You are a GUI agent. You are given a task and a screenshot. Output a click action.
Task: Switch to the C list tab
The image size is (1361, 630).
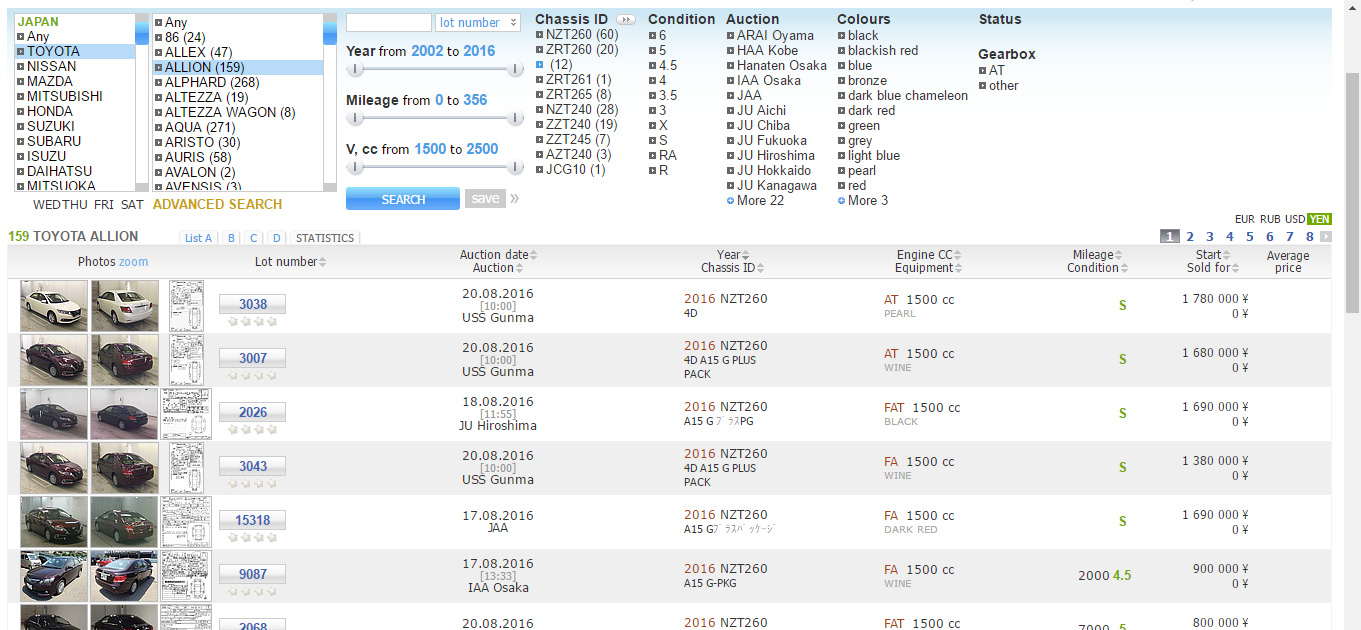[x=253, y=238]
